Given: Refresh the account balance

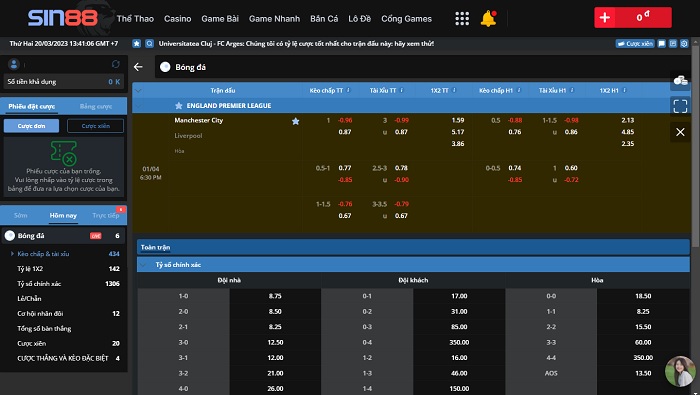Looking at the screenshot, I should point(116,64).
